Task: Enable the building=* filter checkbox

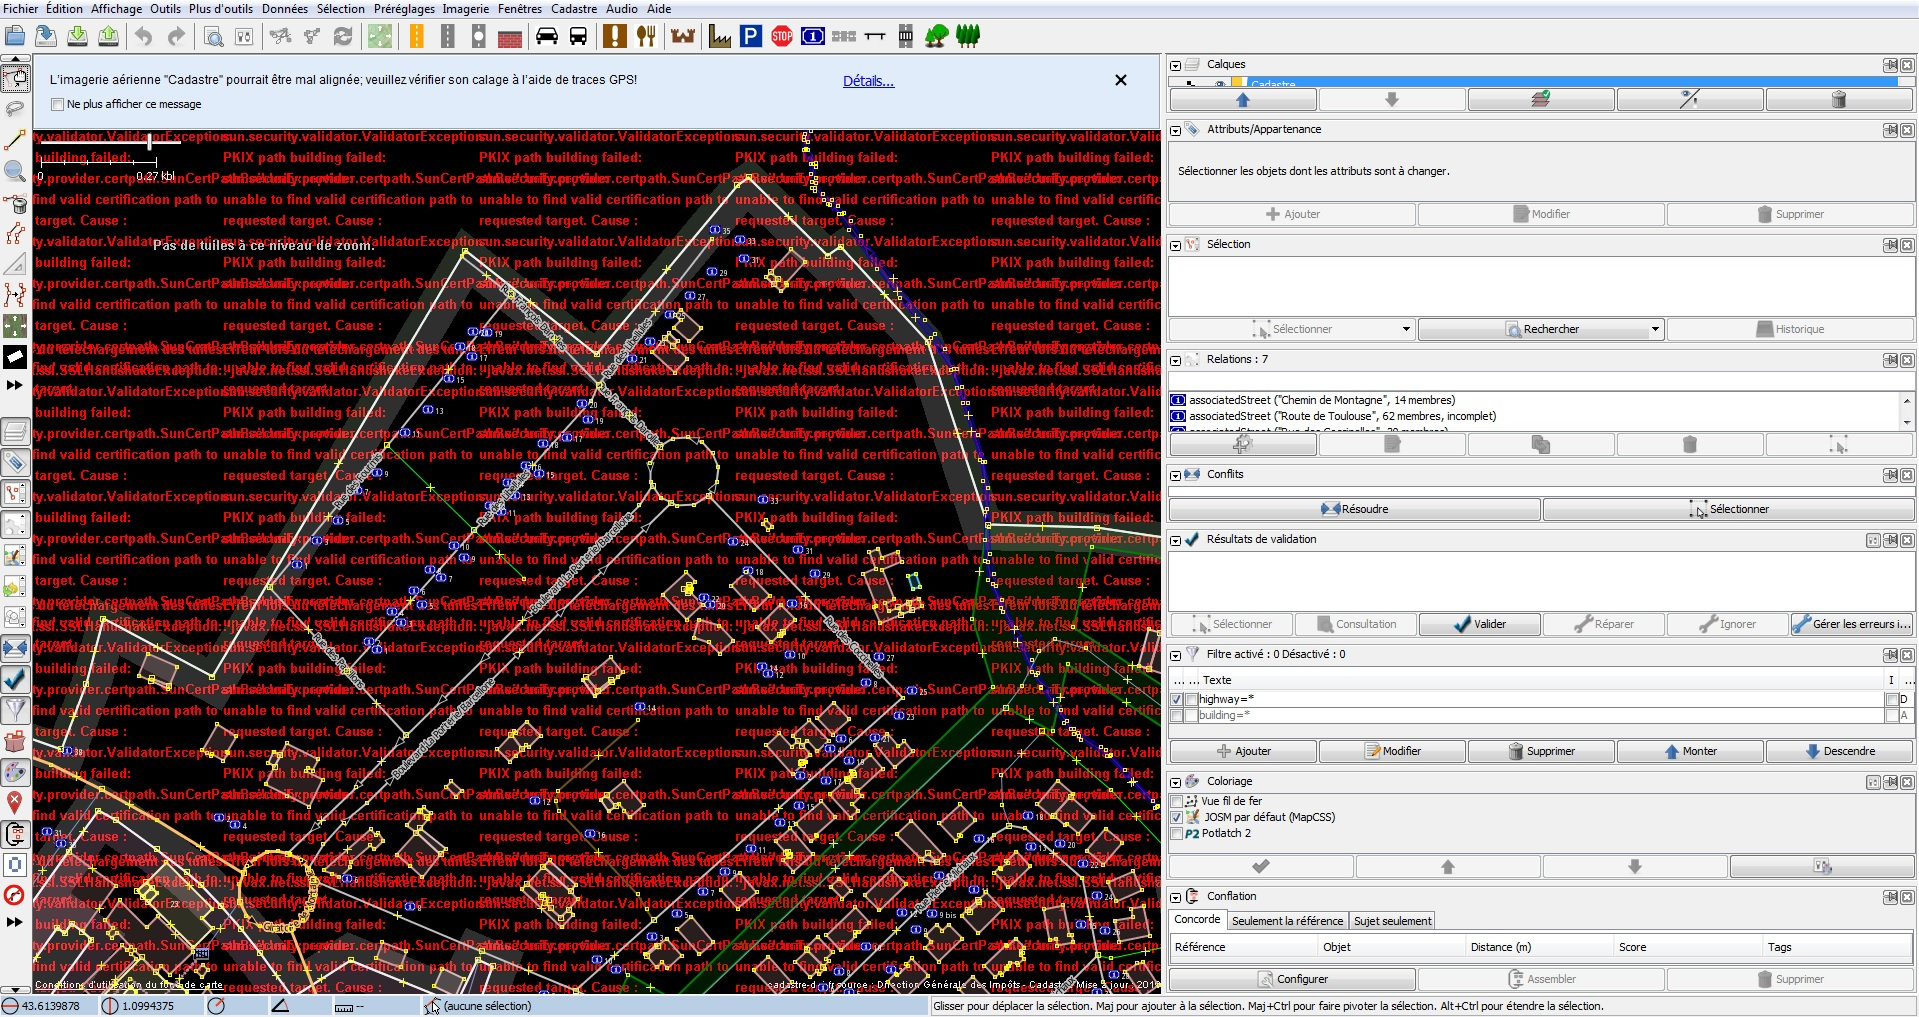Action: pos(1177,715)
